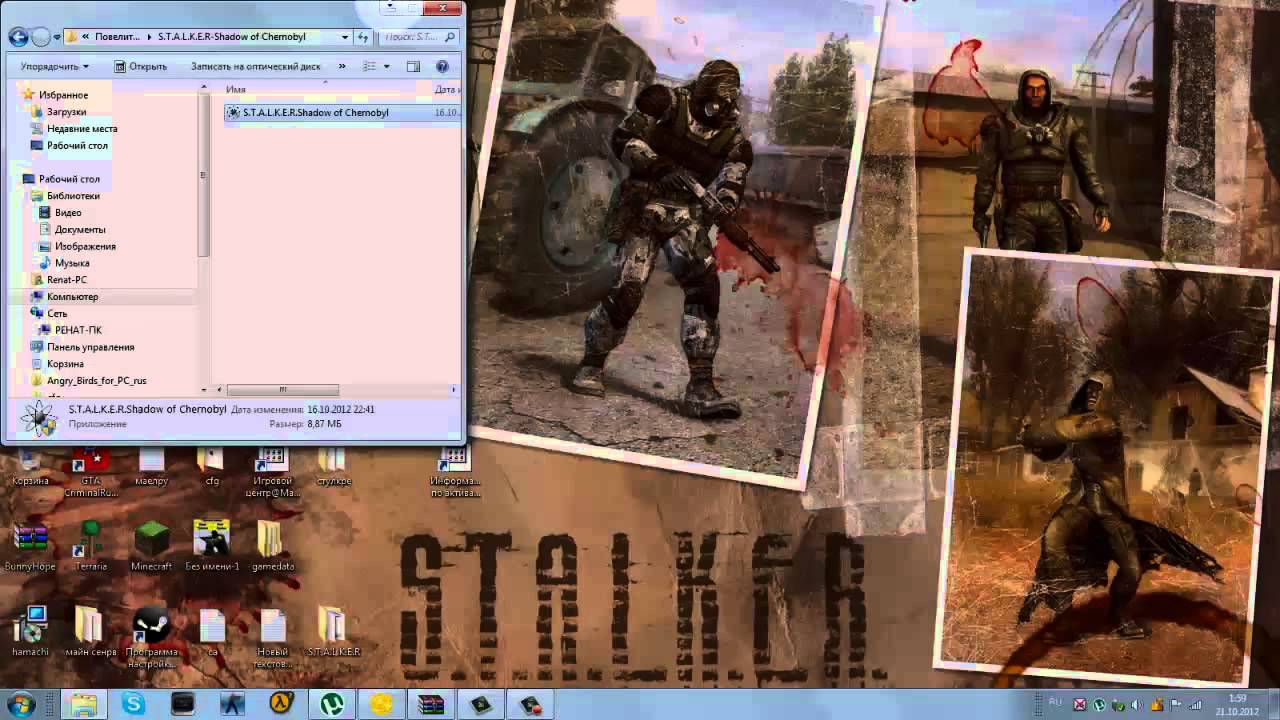1280x720 pixels.
Task: Select Сеть in navigation pane
Action: 57,314
